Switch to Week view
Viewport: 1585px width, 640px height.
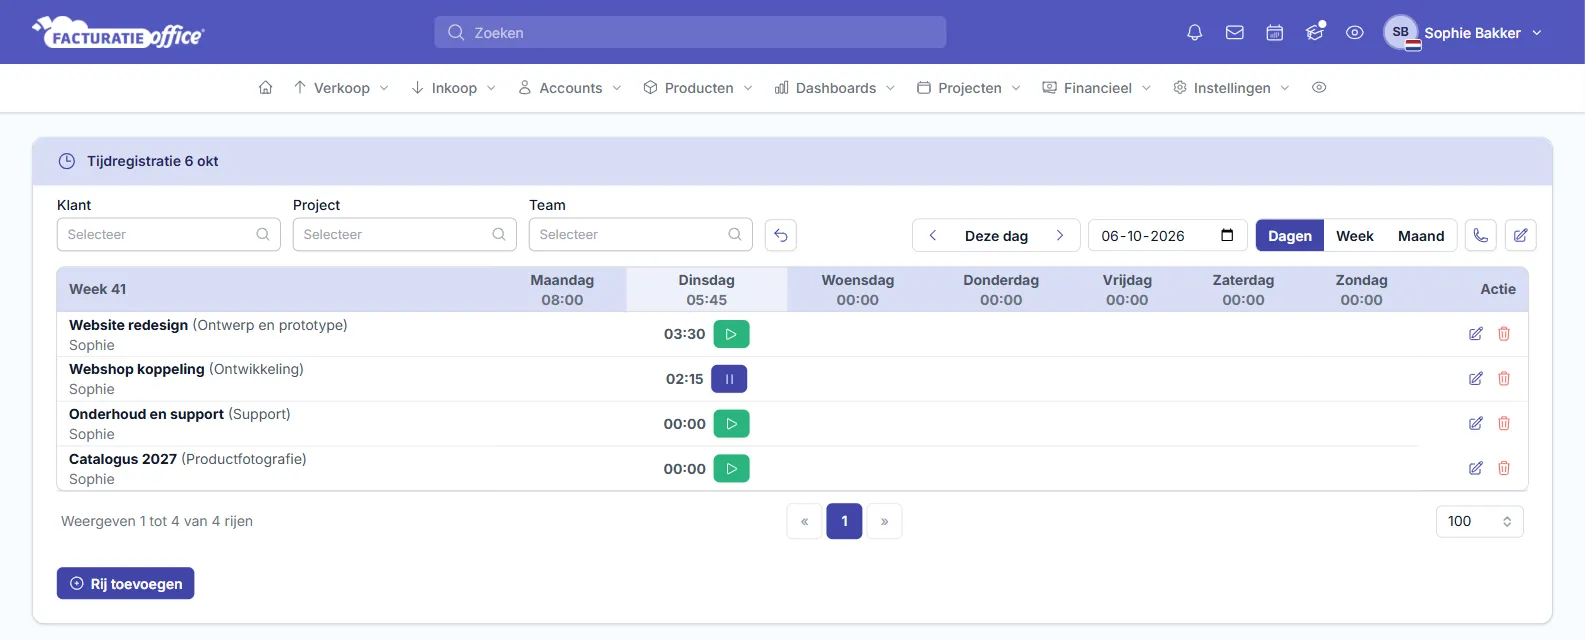[x=1355, y=236]
